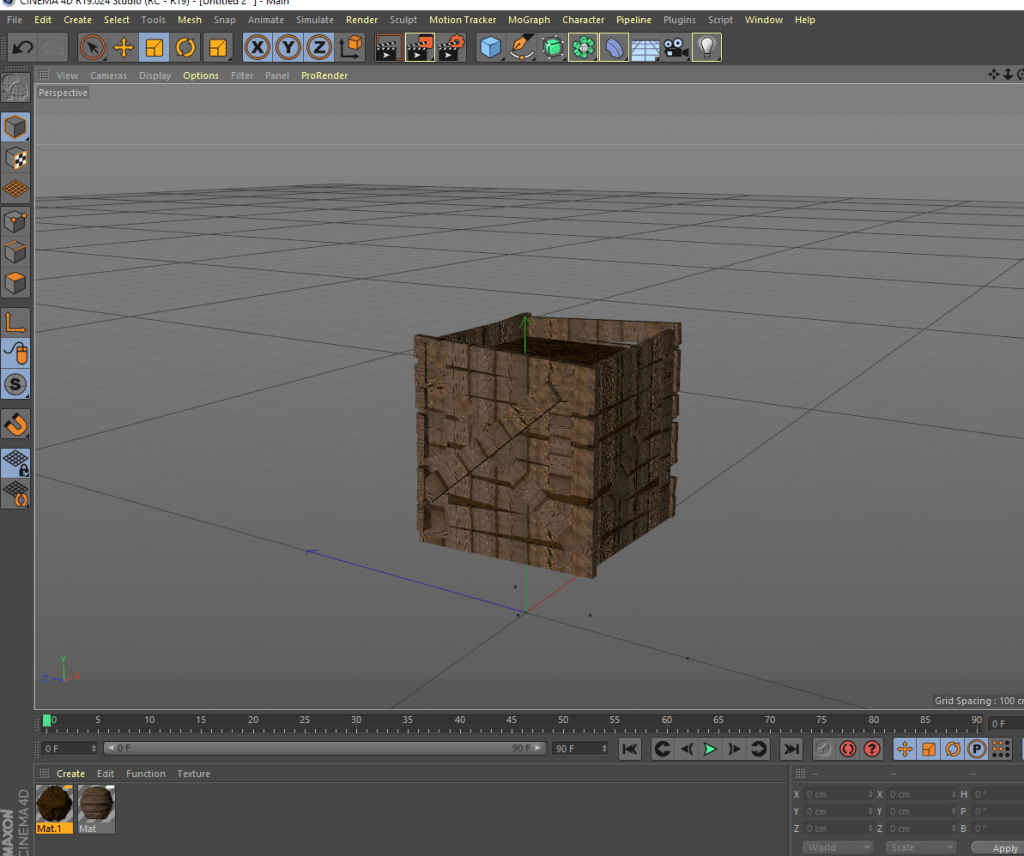Open the viewport Cameras menu
The height and width of the screenshot is (856, 1024).
pos(108,76)
